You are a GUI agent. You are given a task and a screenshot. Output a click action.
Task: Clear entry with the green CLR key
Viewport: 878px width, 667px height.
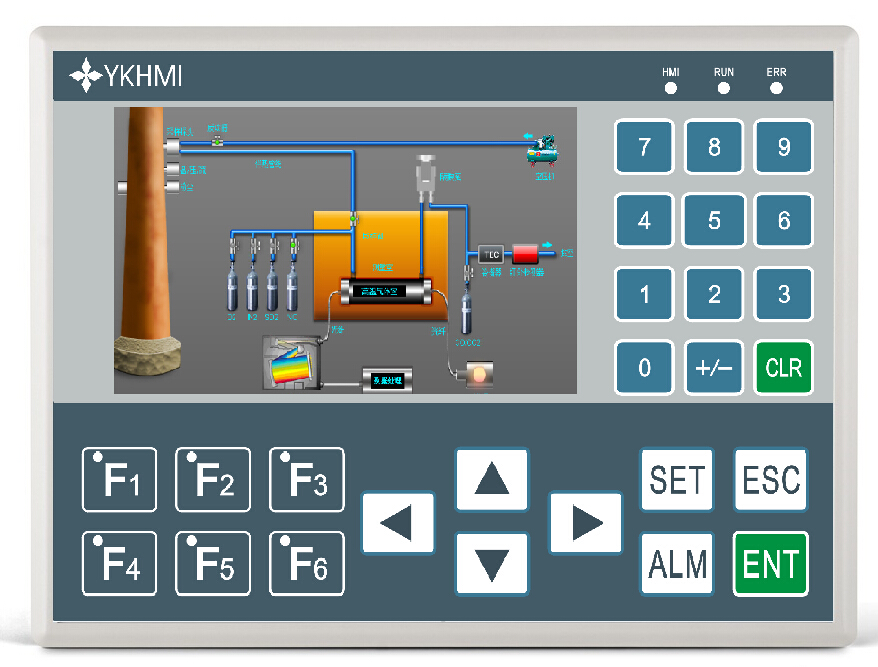tap(783, 367)
